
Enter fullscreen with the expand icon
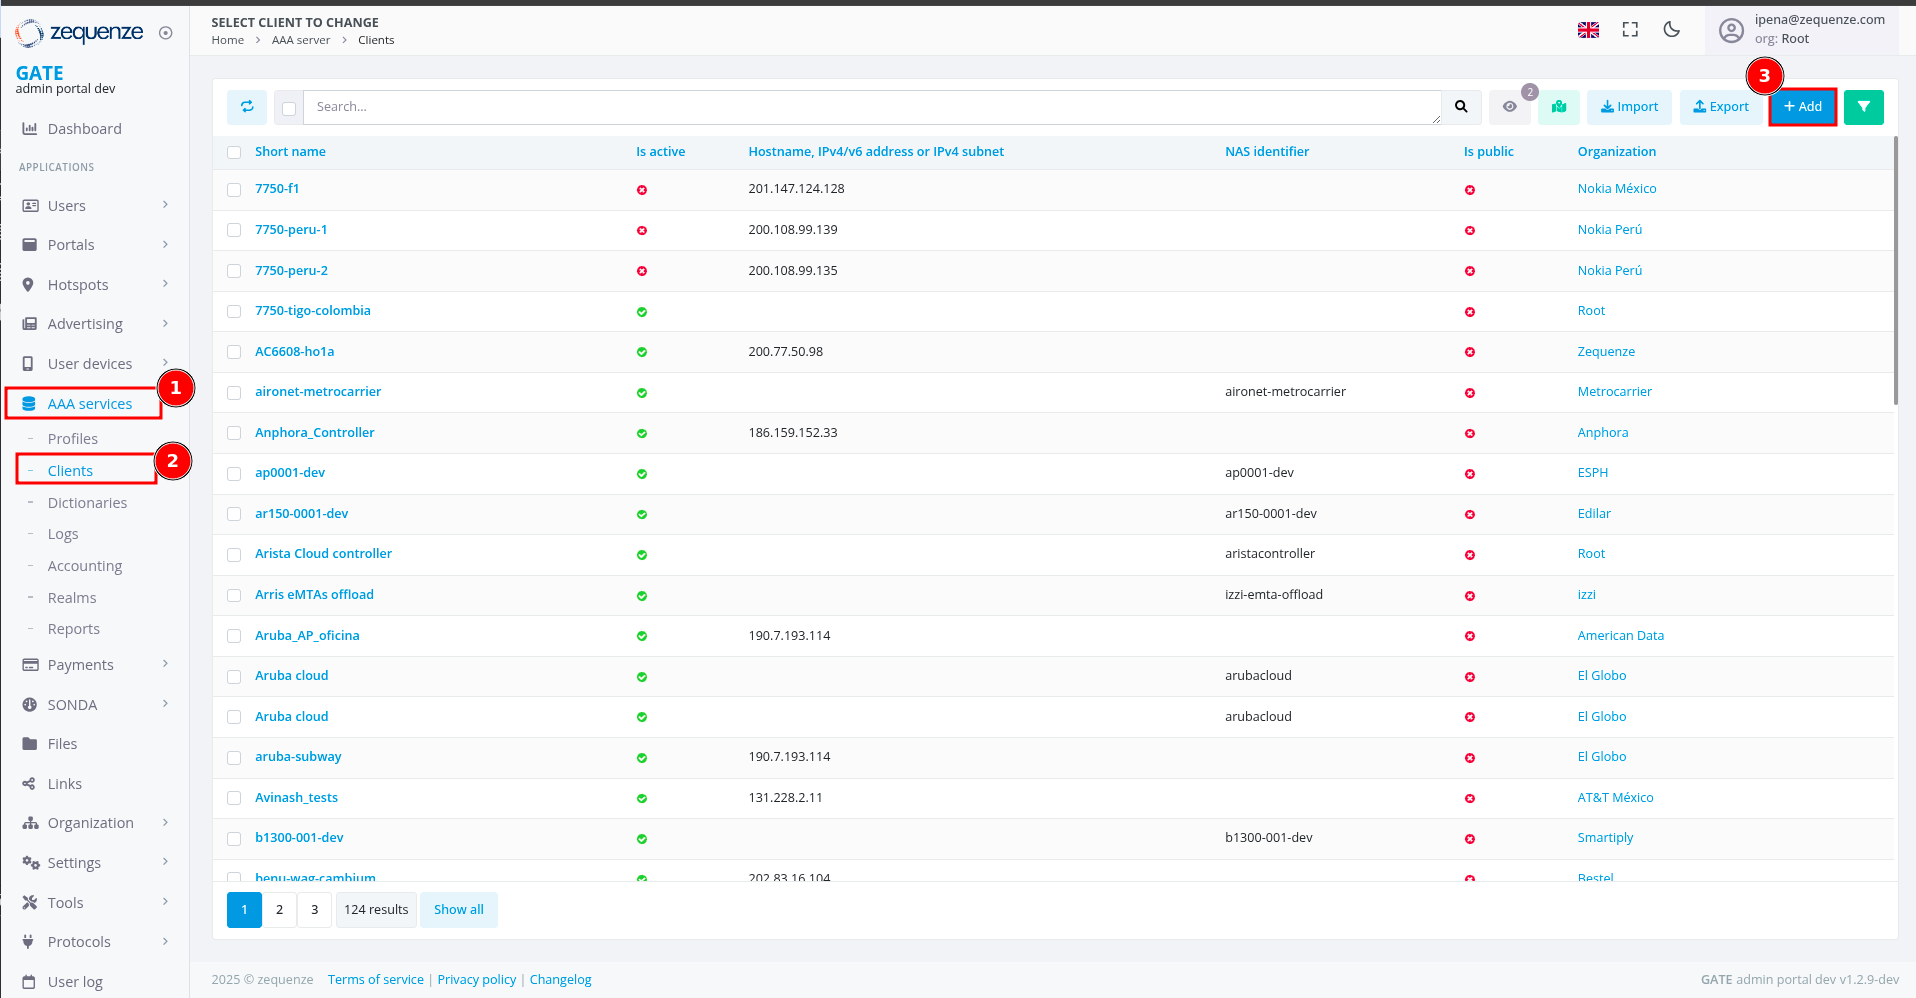[1630, 30]
